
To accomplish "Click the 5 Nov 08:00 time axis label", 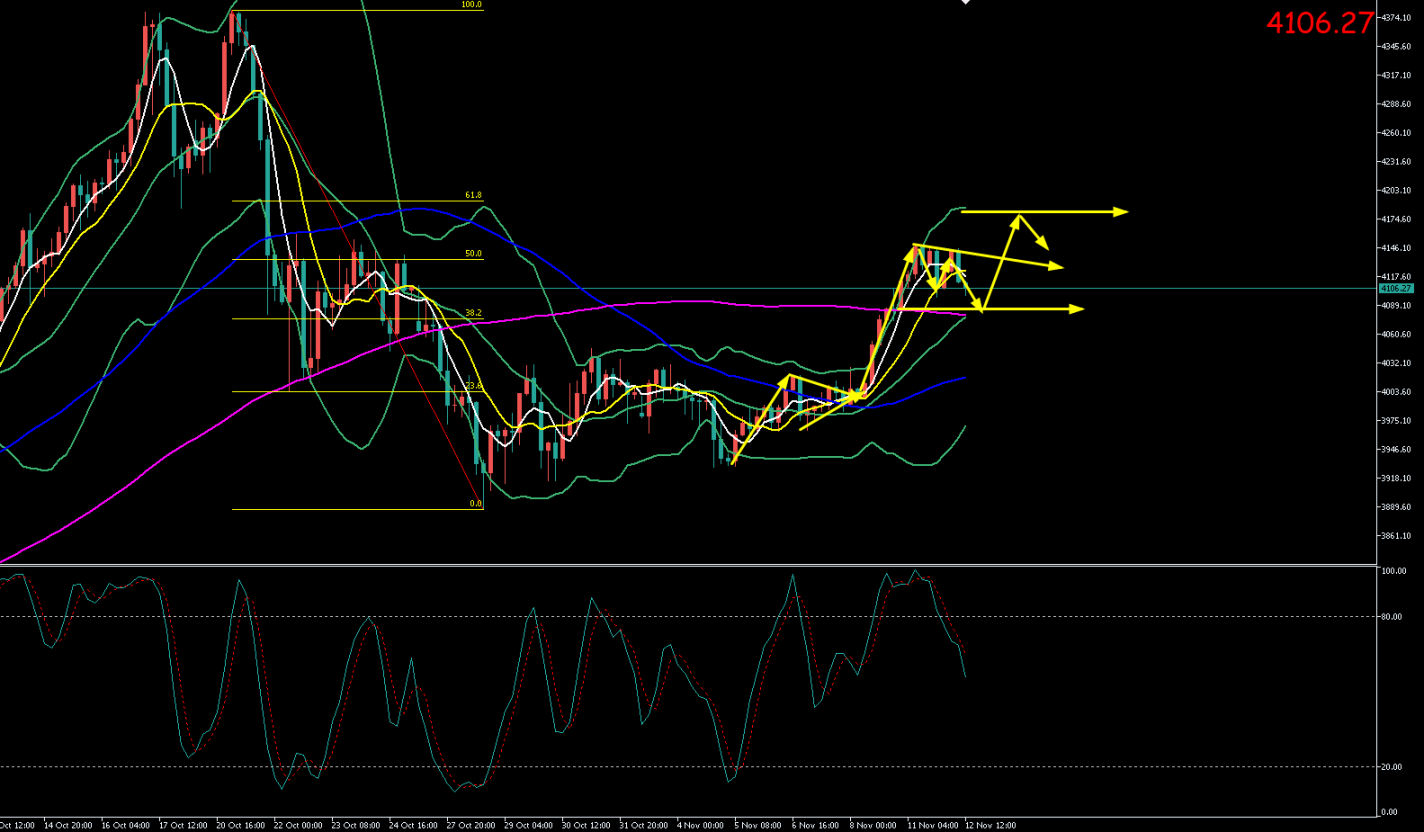I will point(756,825).
